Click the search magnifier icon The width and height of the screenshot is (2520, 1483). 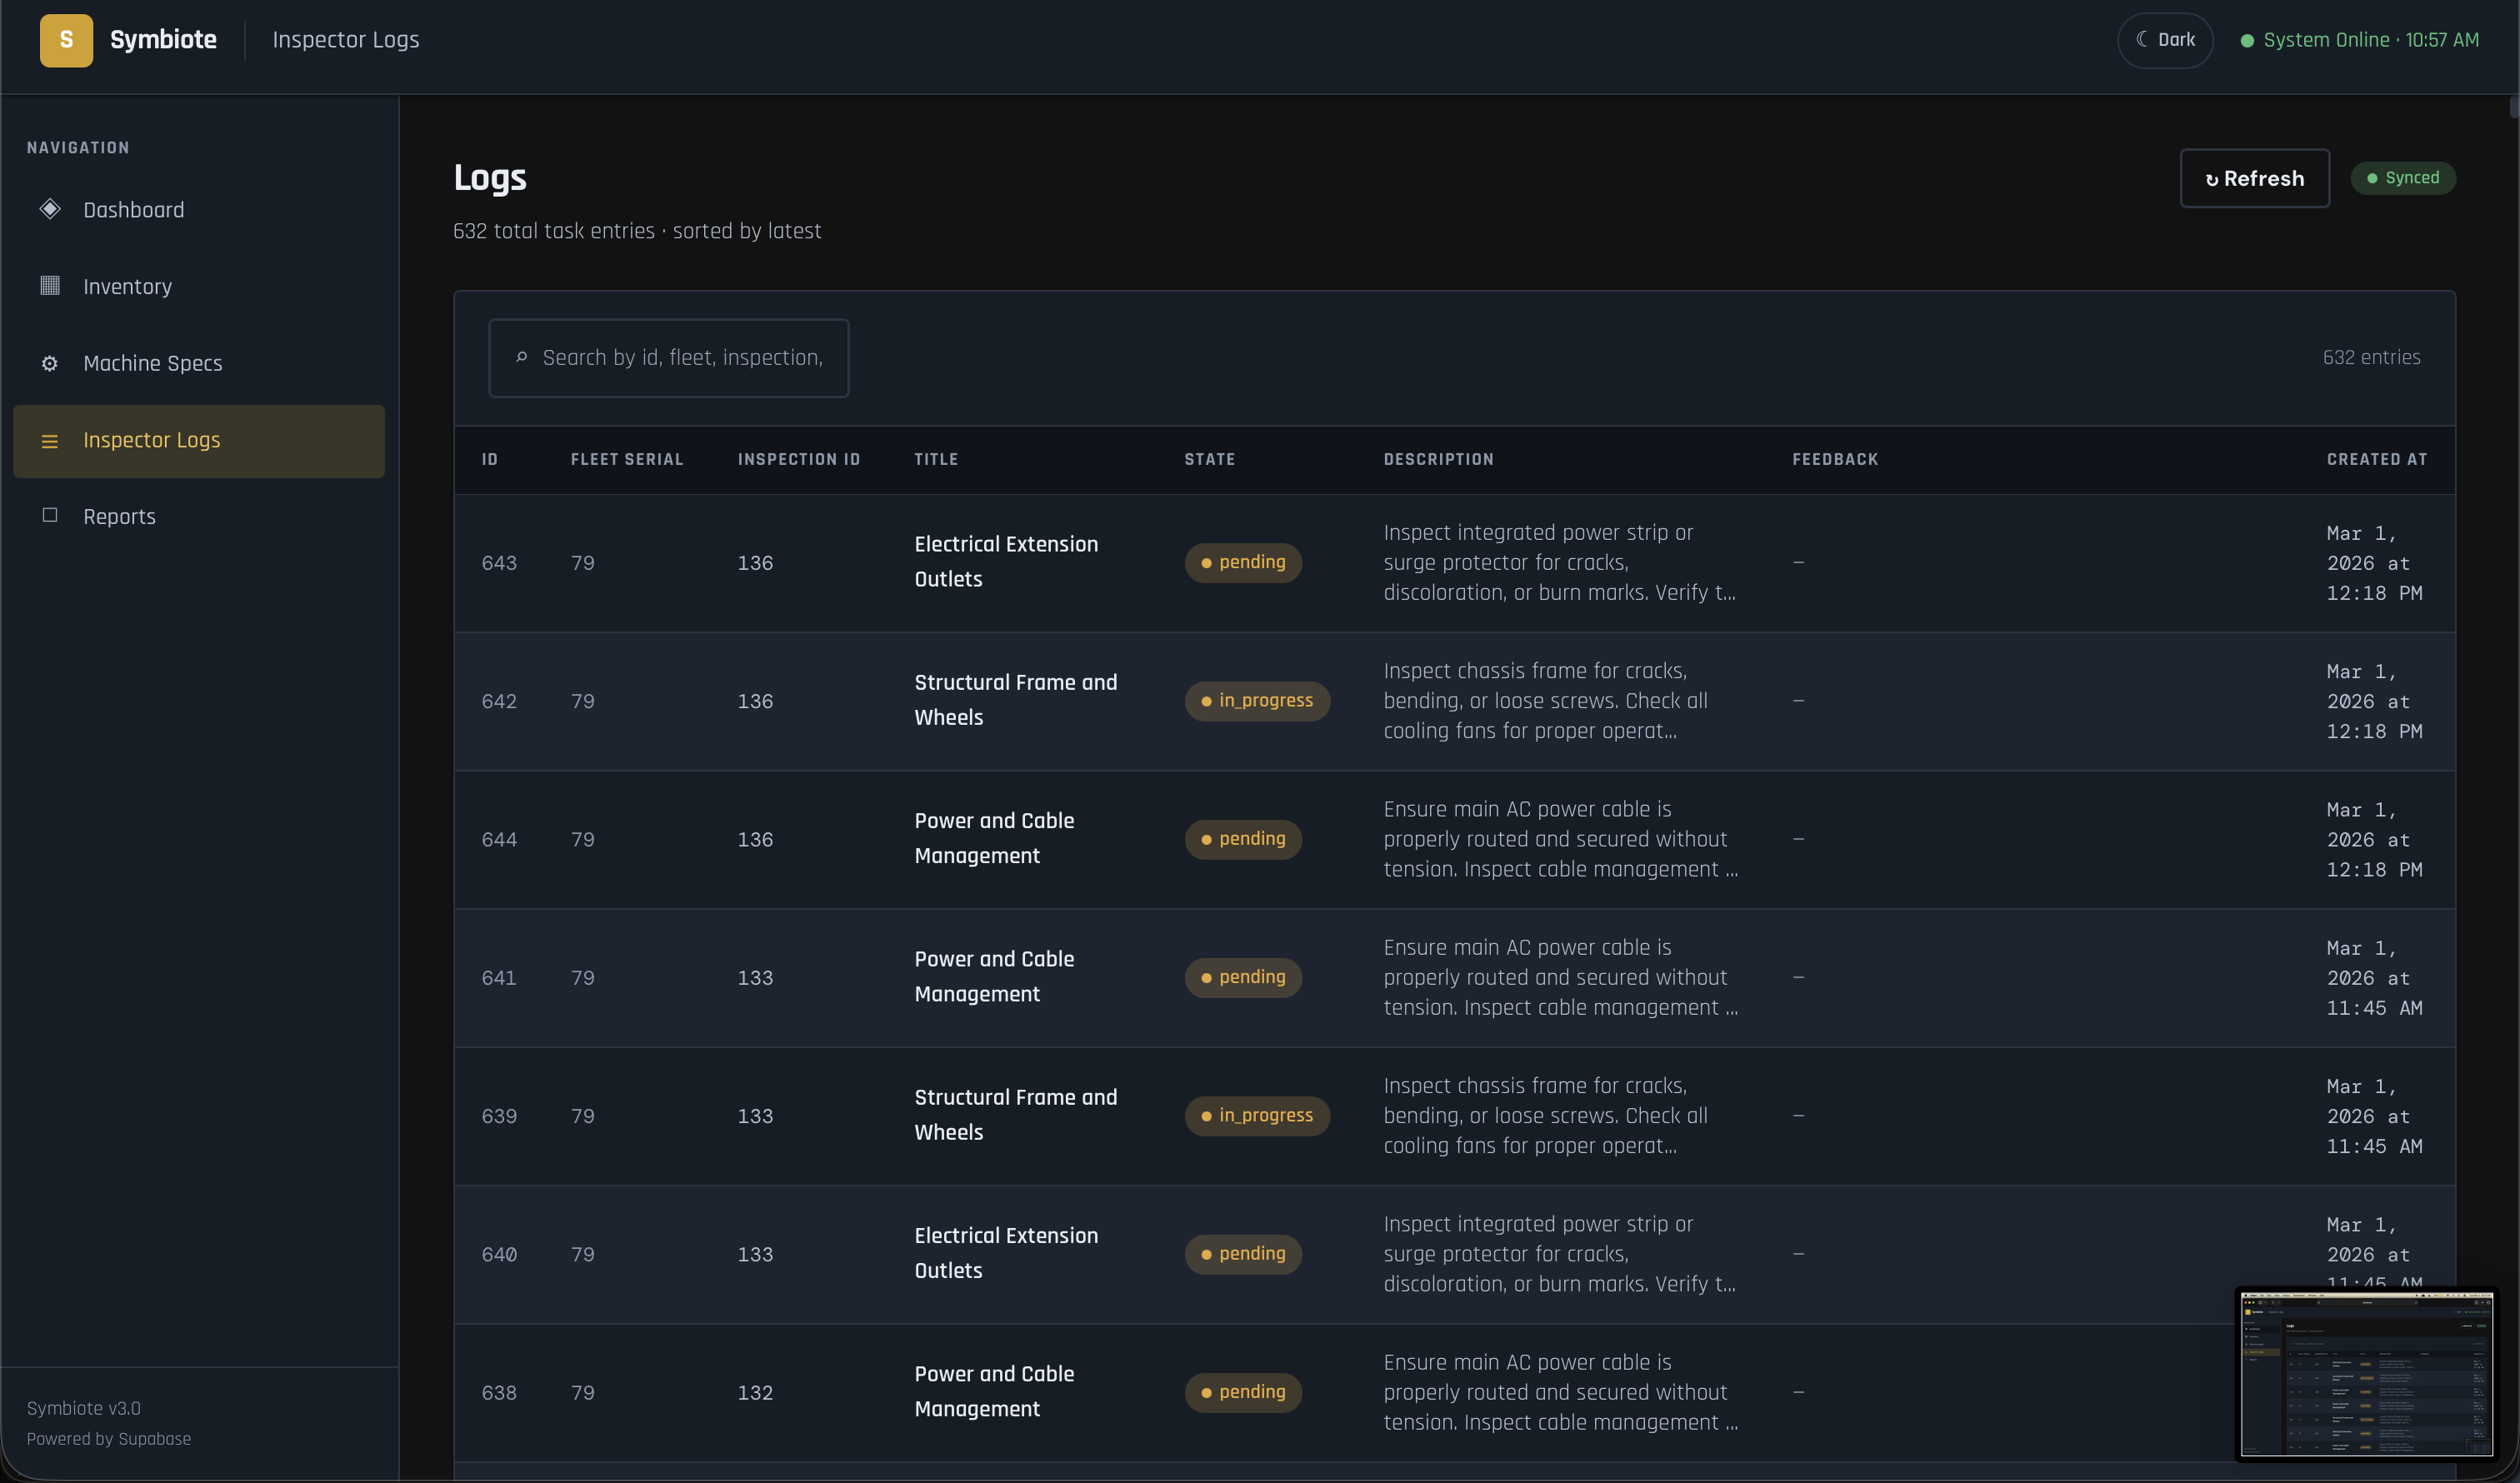point(521,357)
